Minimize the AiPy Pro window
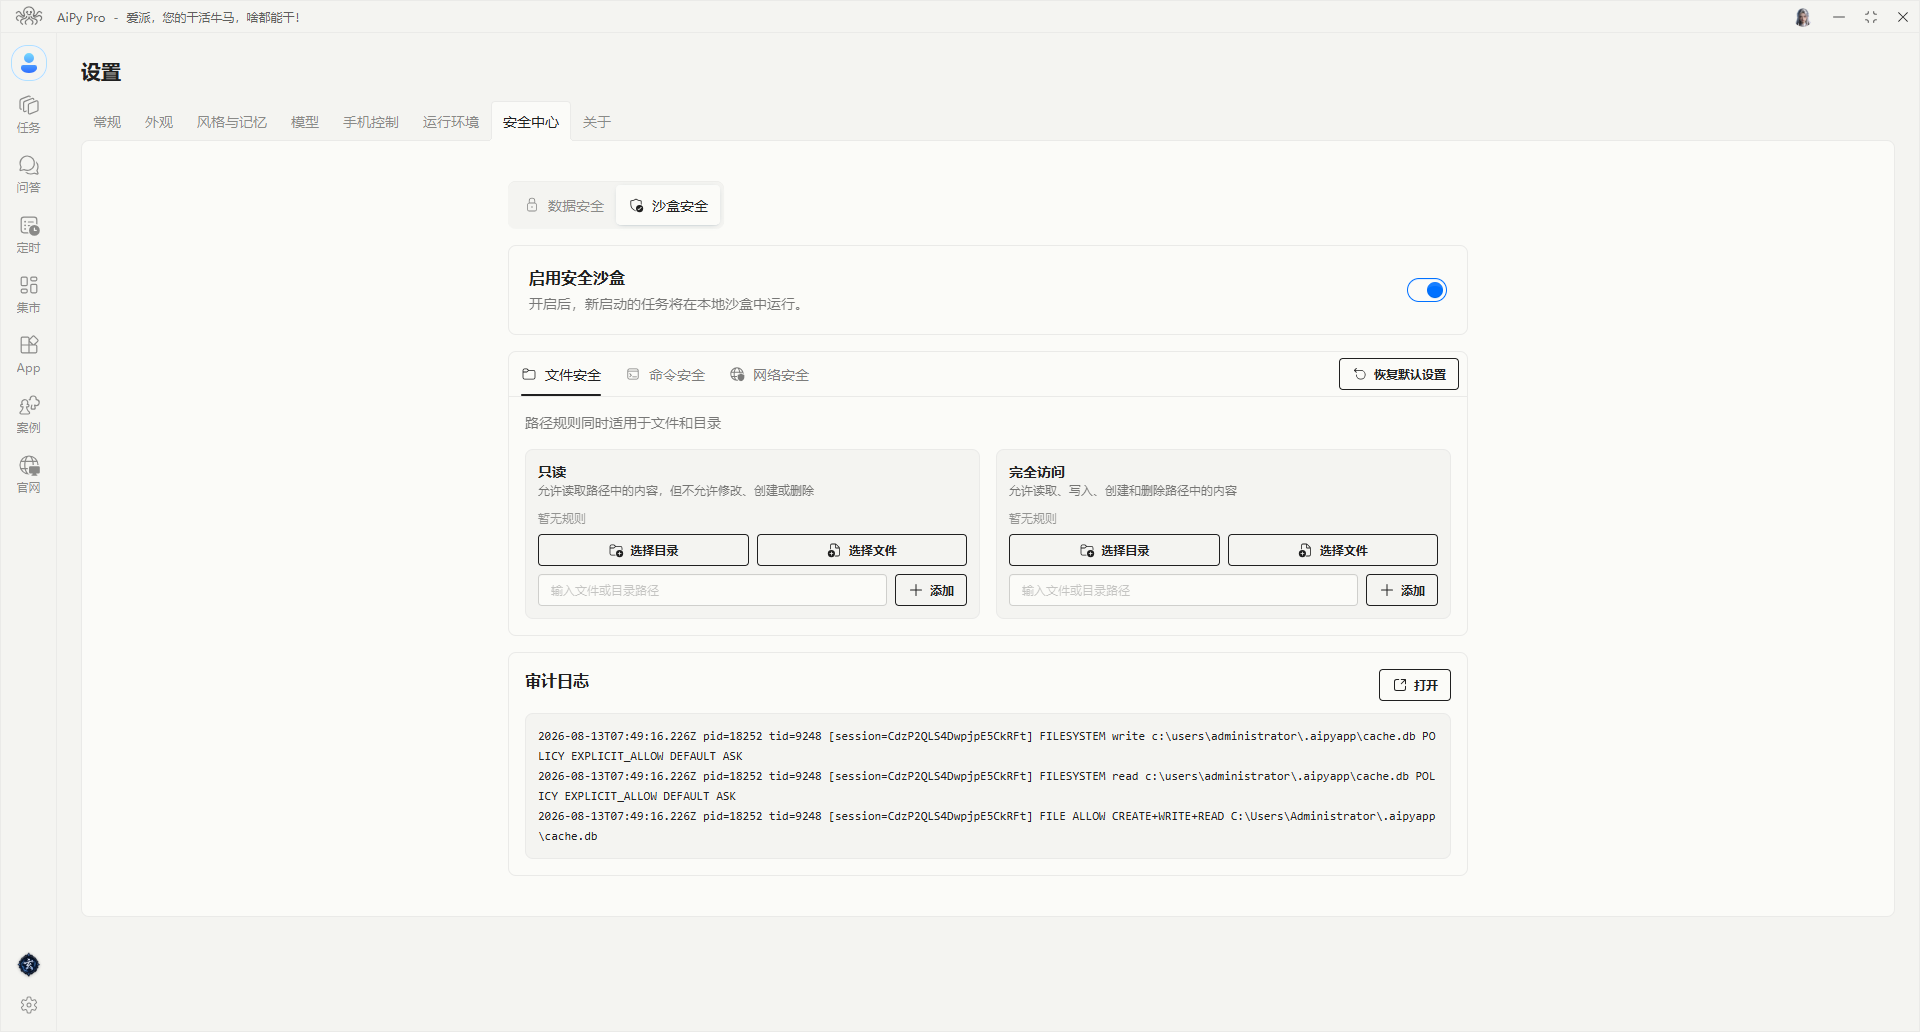The image size is (1920, 1032). [x=1838, y=17]
